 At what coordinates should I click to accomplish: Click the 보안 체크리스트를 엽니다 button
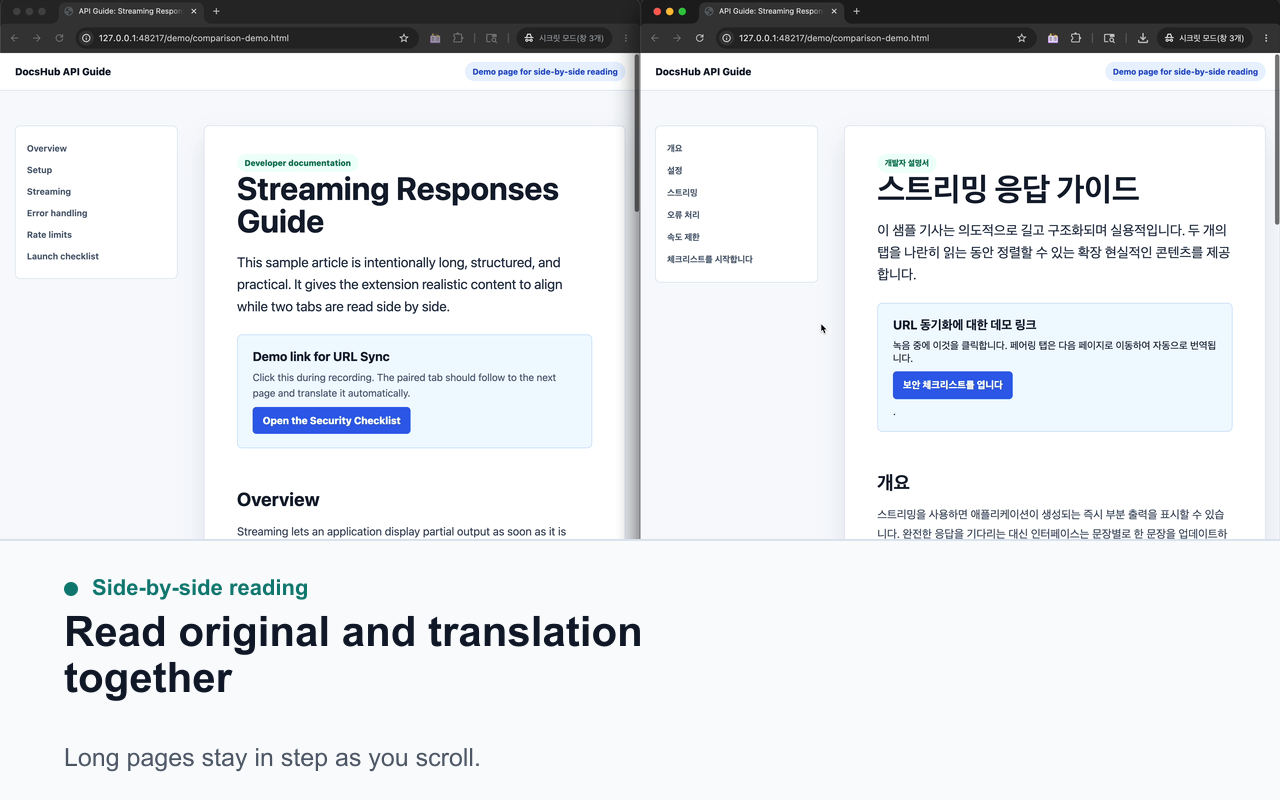tap(952, 385)
